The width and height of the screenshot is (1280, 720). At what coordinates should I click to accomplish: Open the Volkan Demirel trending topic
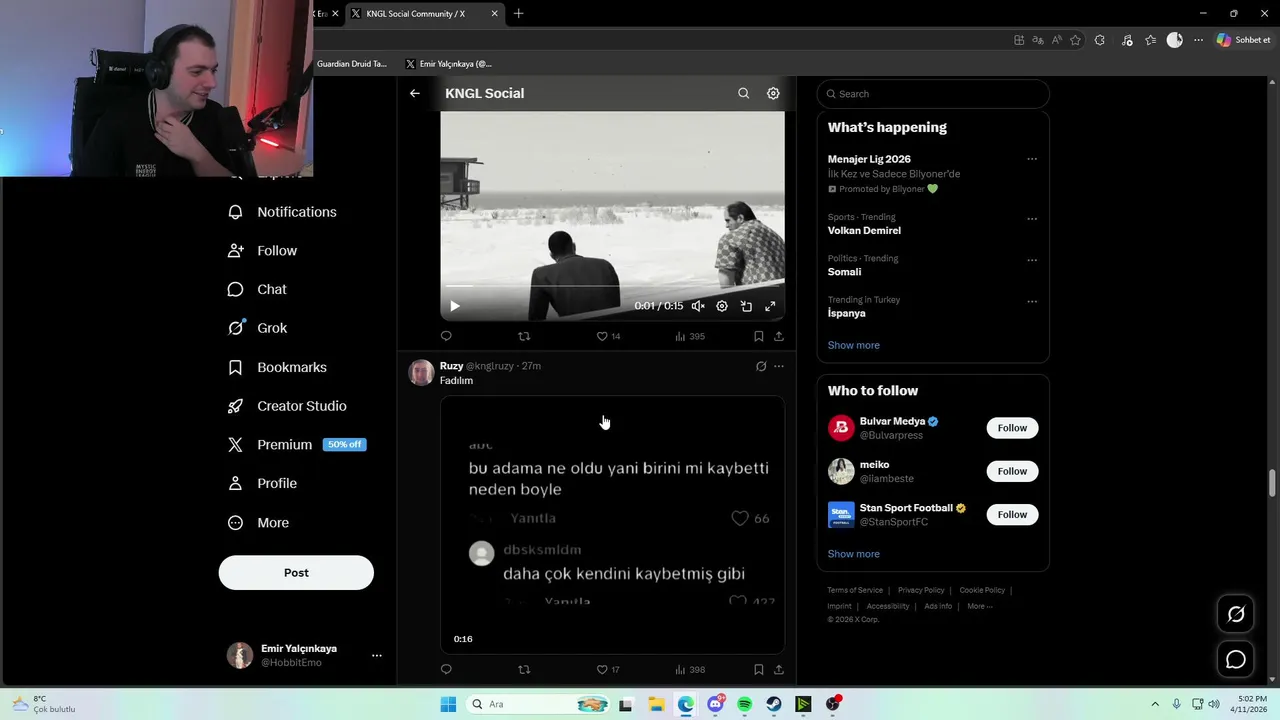(x=864, y=231)
